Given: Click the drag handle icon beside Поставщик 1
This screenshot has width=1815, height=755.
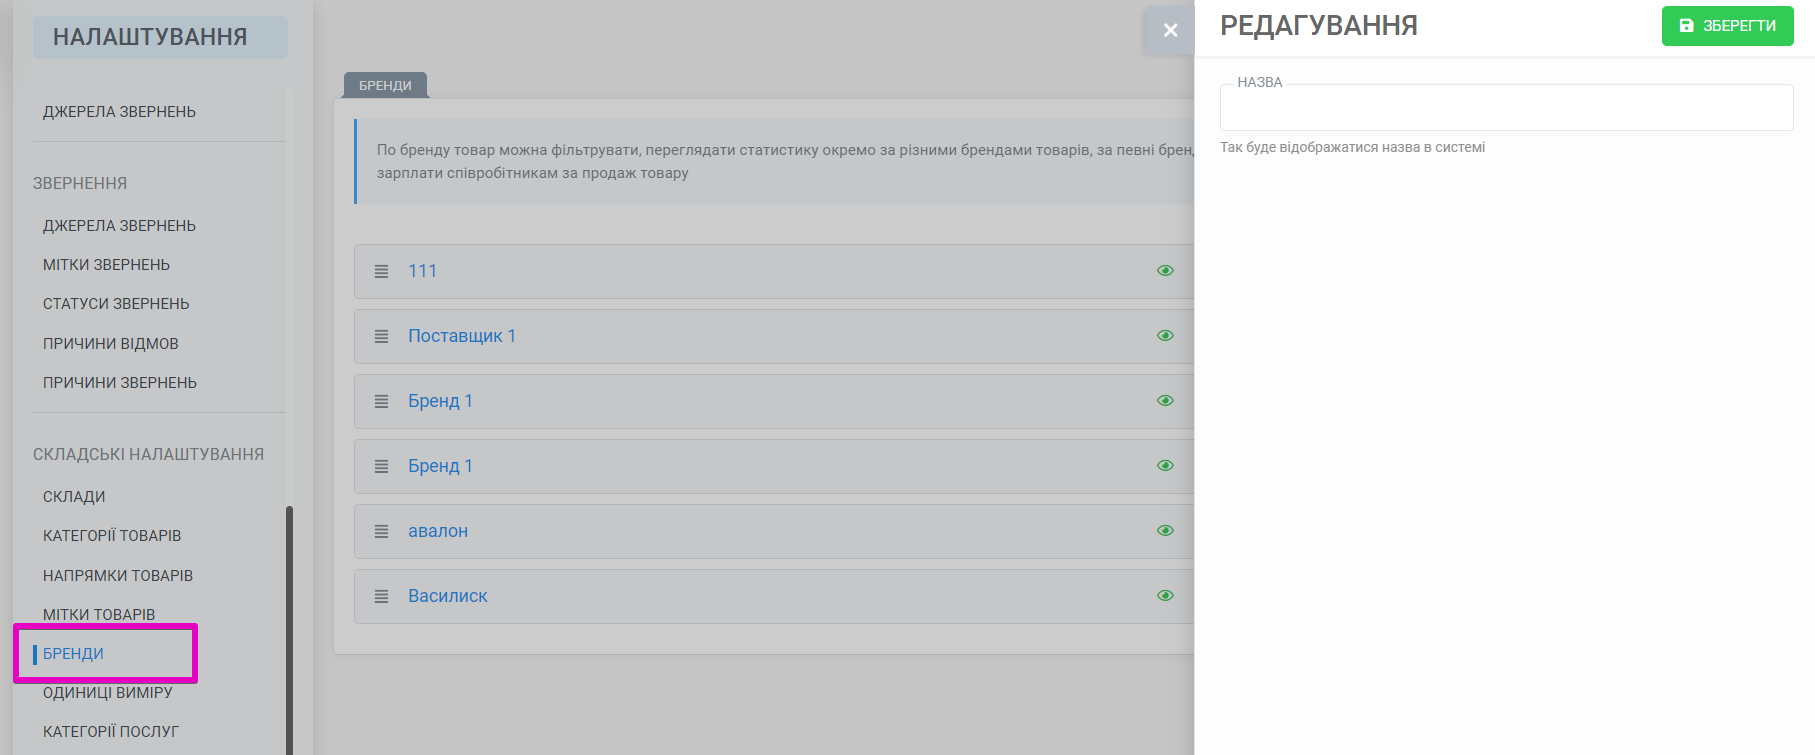Looking at the screenshot, I should coord(381,336).
